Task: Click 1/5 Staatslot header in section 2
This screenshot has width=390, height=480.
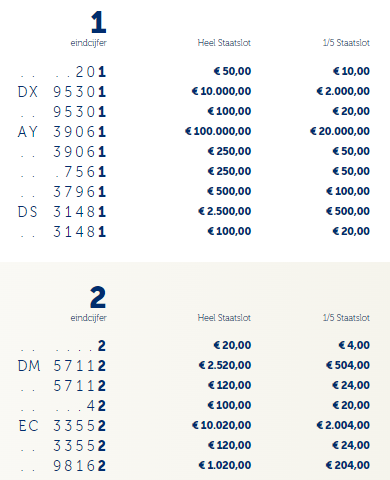Action: pyautogui.click(x=346, y=318)
